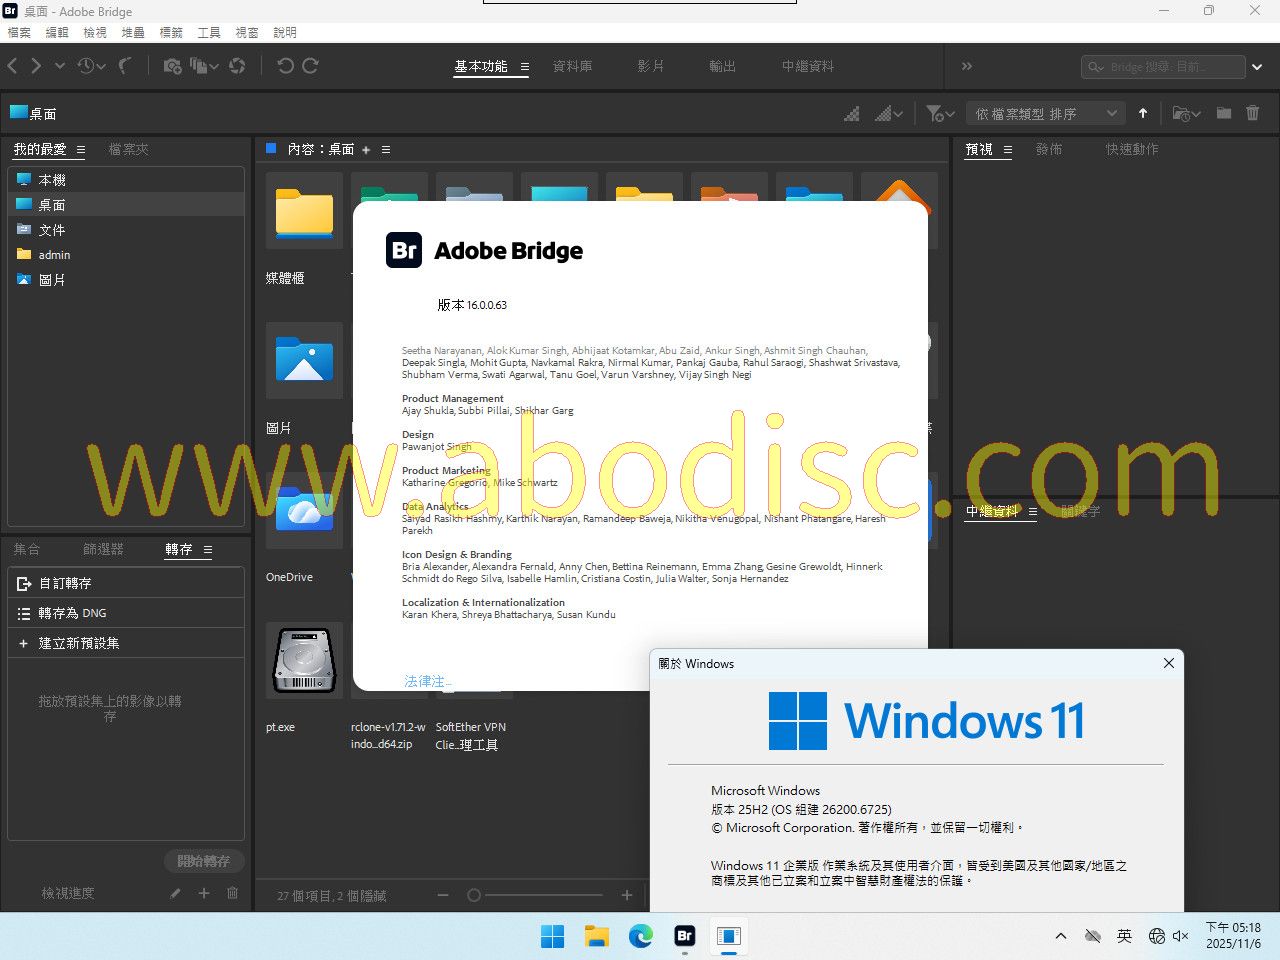Image resolution: width=1280 pixels, height=960 pixels.
Task: Click the plus icon in the export panel footer
Action: (x=204, y=893)
